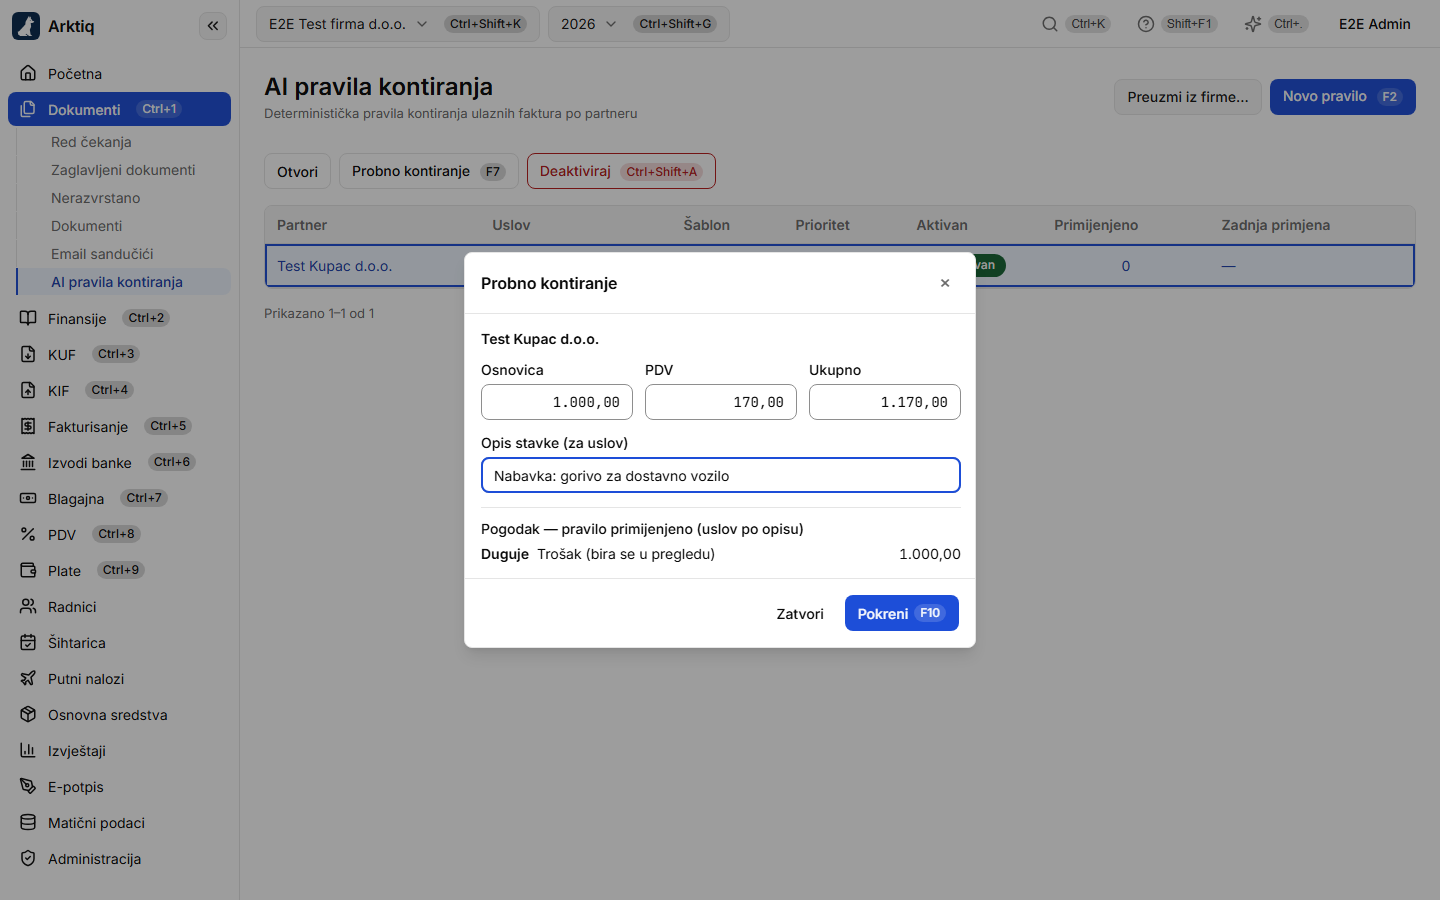Open global search magnifier icon
Image resolution: width=1440 pixels, height=900 pixels.
pyautogui.click(x=1049, y=24)
